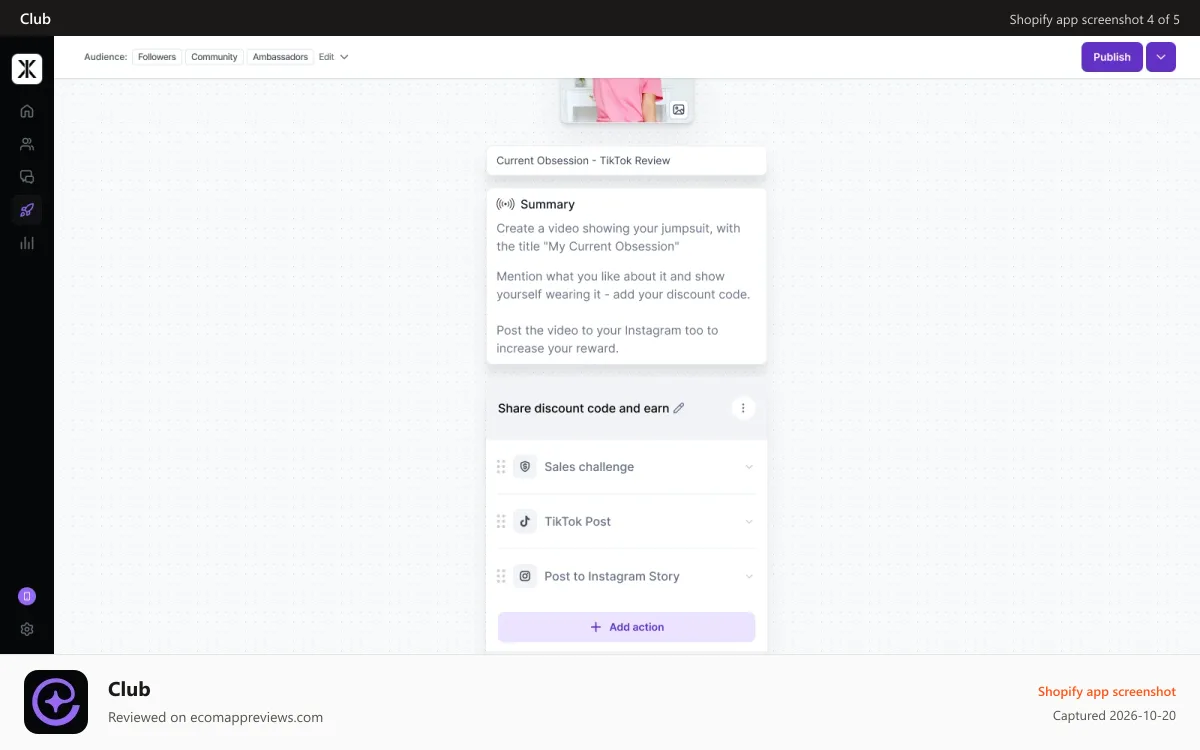Viewport: 1200px width, 750px height.
Task: Click the Share discount code and earn heading
Action: 584,408
